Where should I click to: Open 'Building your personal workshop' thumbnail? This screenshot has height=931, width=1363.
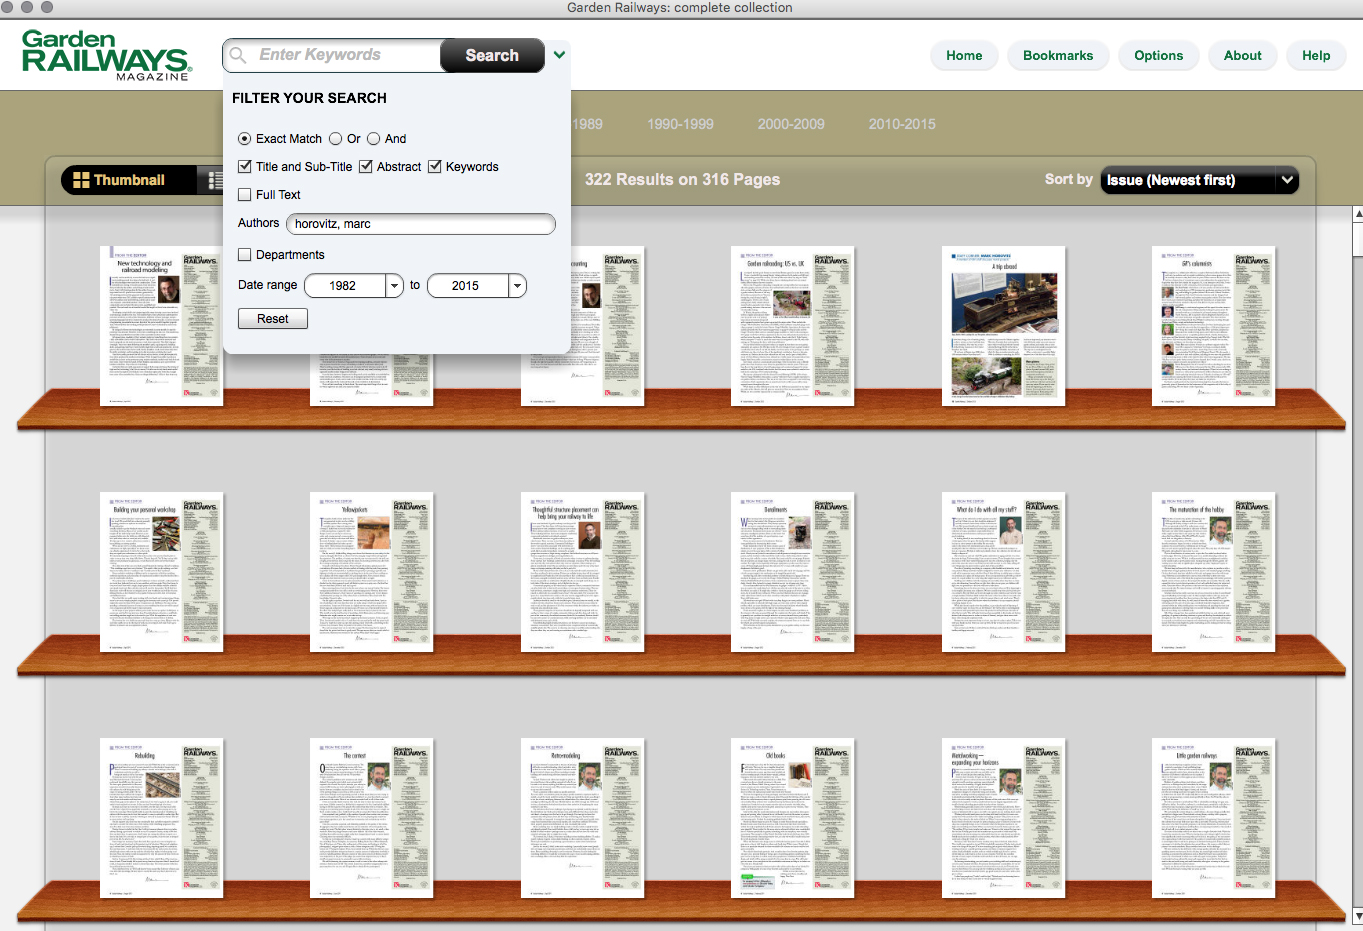point(161,572)
